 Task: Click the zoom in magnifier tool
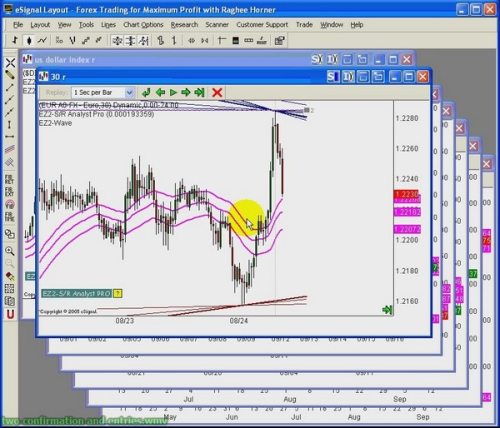click(x=10, y=251)
